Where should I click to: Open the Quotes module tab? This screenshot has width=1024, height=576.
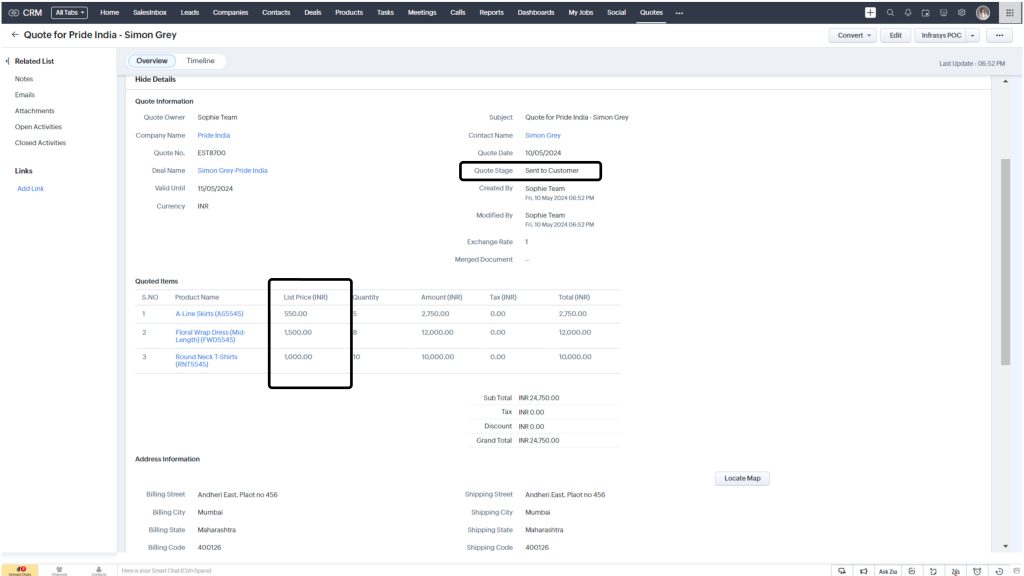pyautogui.click(x=651, y=12)
